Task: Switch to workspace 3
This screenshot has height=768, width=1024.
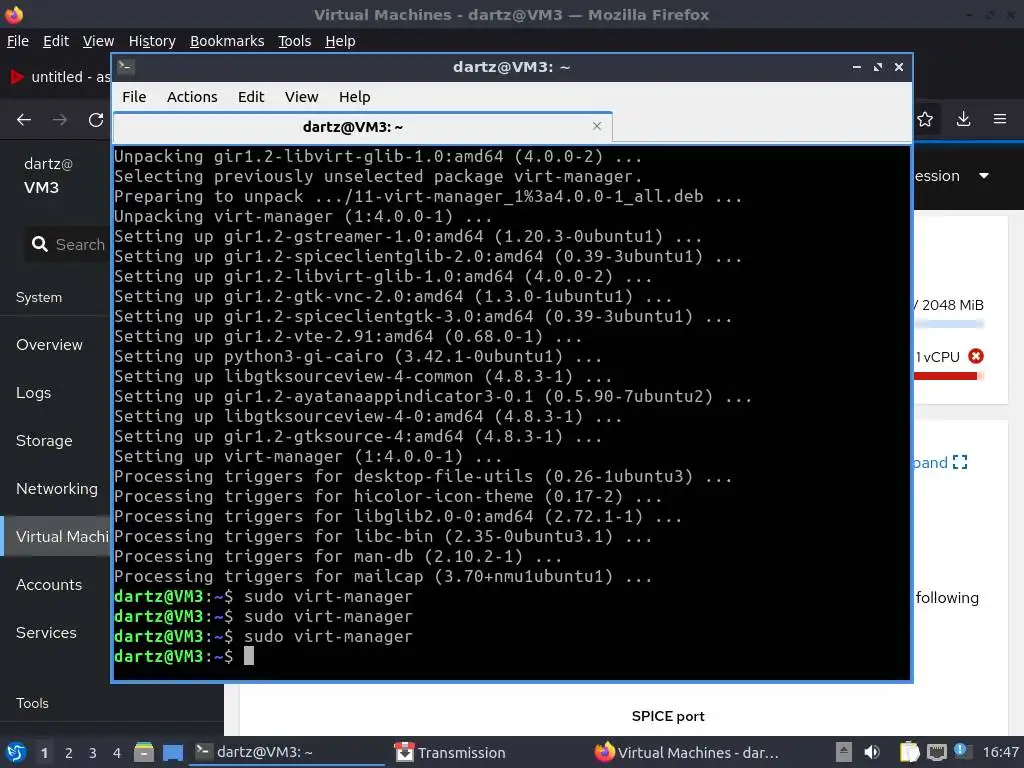Action: 93,753
